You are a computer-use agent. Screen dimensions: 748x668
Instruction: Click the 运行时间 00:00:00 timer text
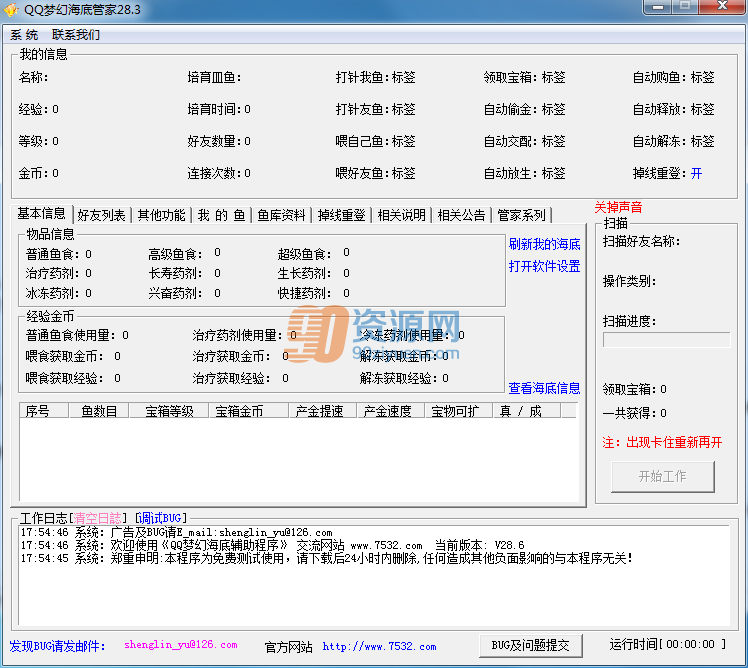668,645
